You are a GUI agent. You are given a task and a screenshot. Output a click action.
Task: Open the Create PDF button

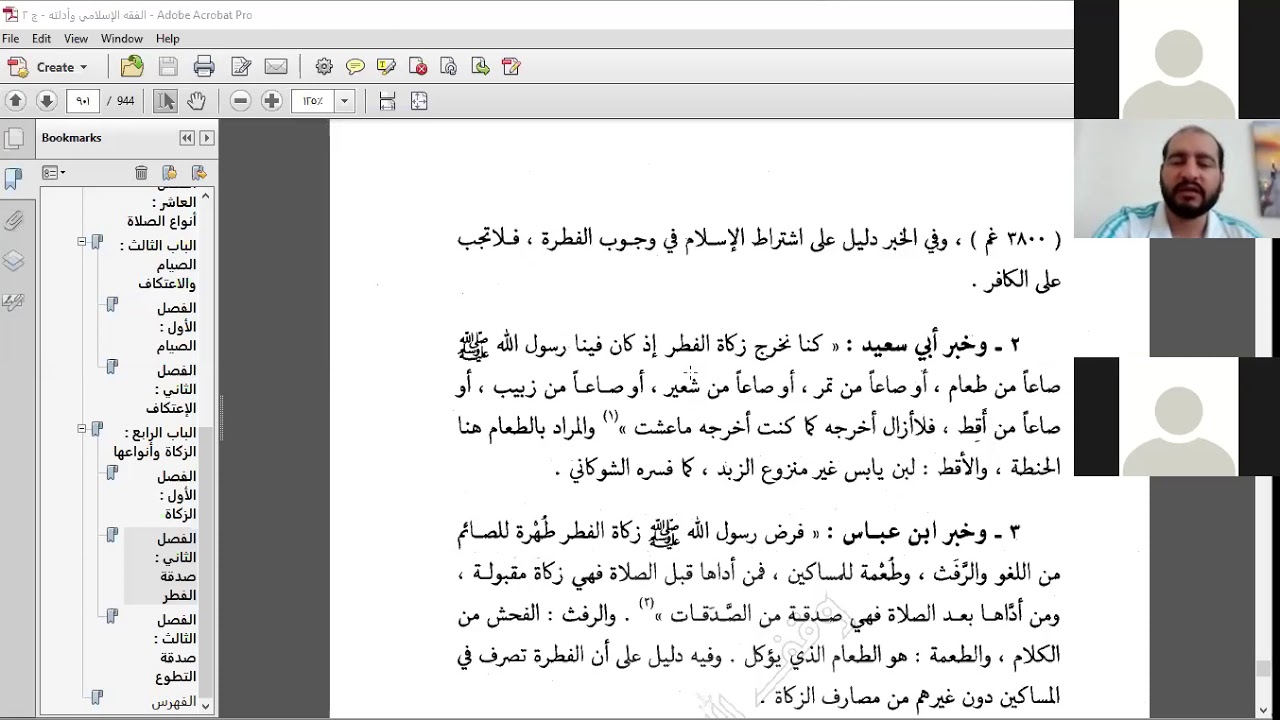[47, 67]
